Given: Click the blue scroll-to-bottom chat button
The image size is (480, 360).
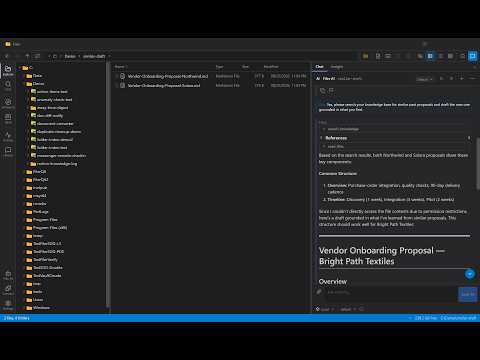Looking at the screenshot, I should tap(470, 274).
